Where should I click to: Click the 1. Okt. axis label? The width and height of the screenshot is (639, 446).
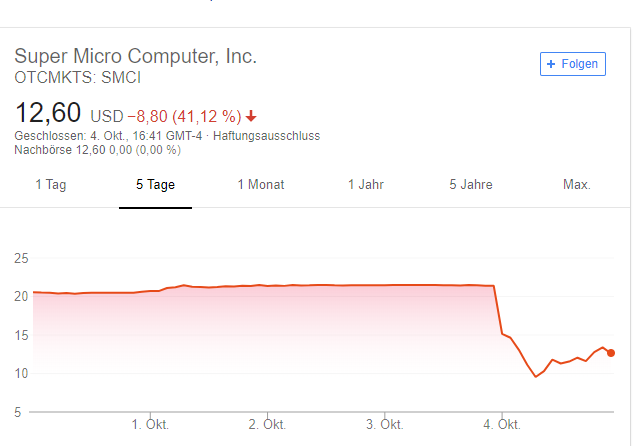pos(150,425)
